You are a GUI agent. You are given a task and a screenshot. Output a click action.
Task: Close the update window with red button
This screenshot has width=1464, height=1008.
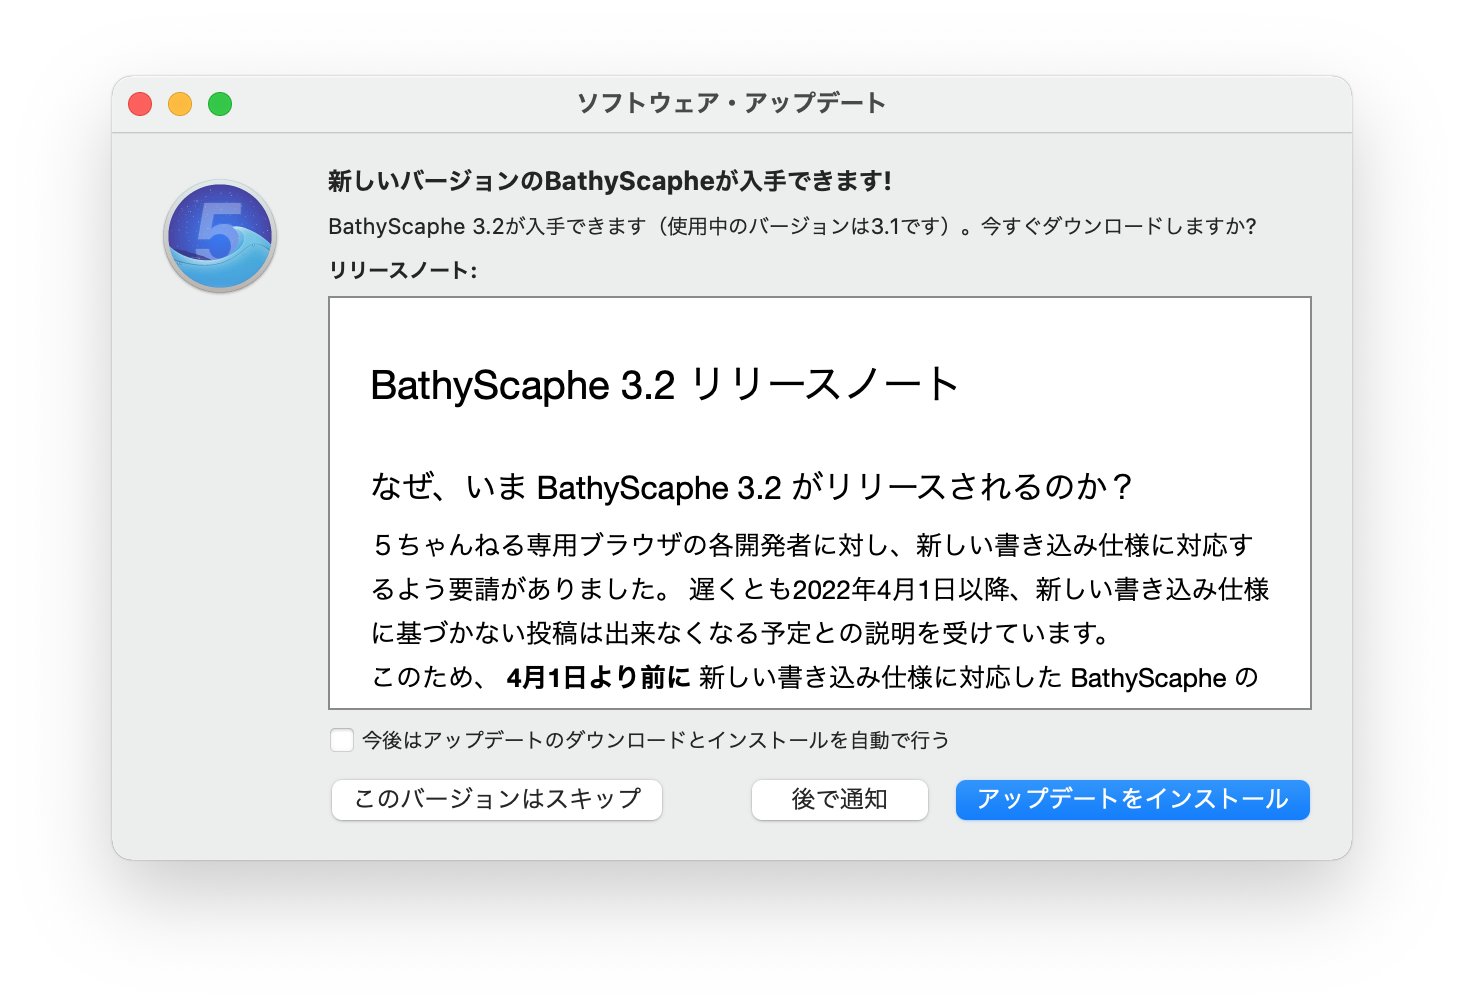click(x=140, y=104)
